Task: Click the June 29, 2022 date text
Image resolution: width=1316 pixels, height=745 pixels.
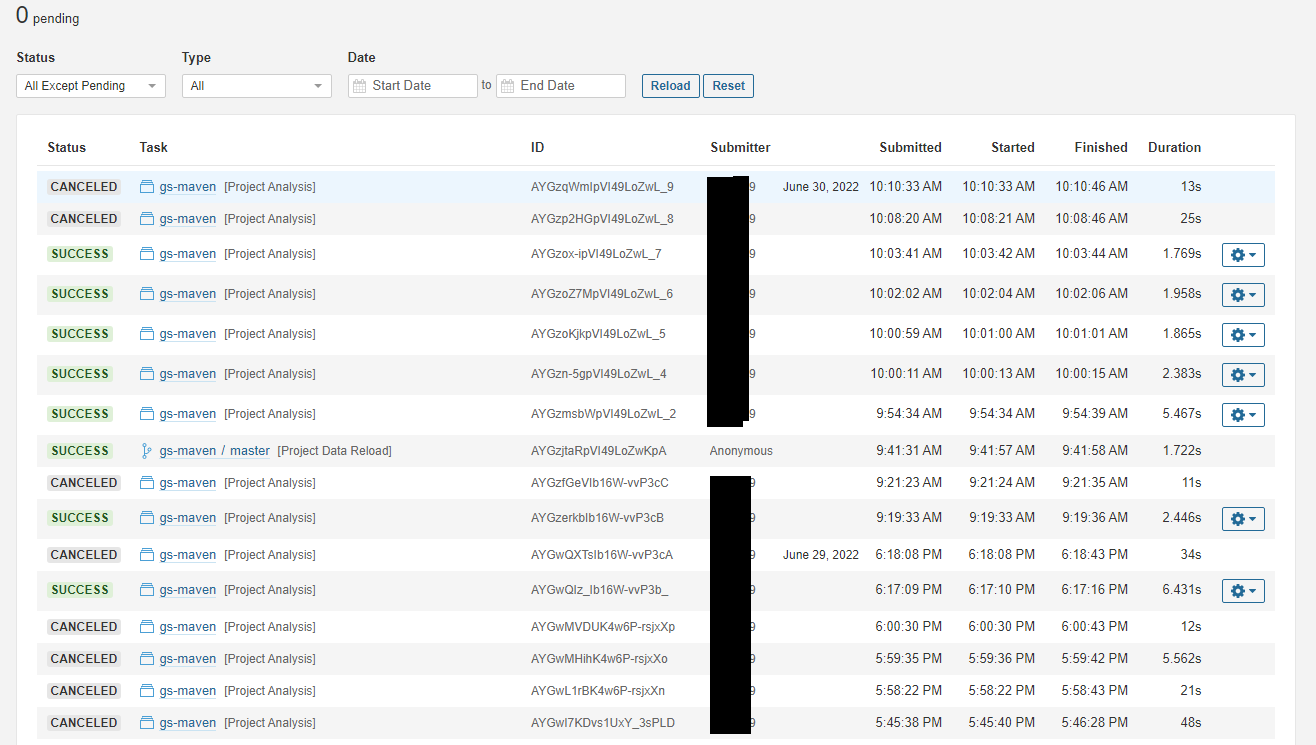Action: pos(821,555)
